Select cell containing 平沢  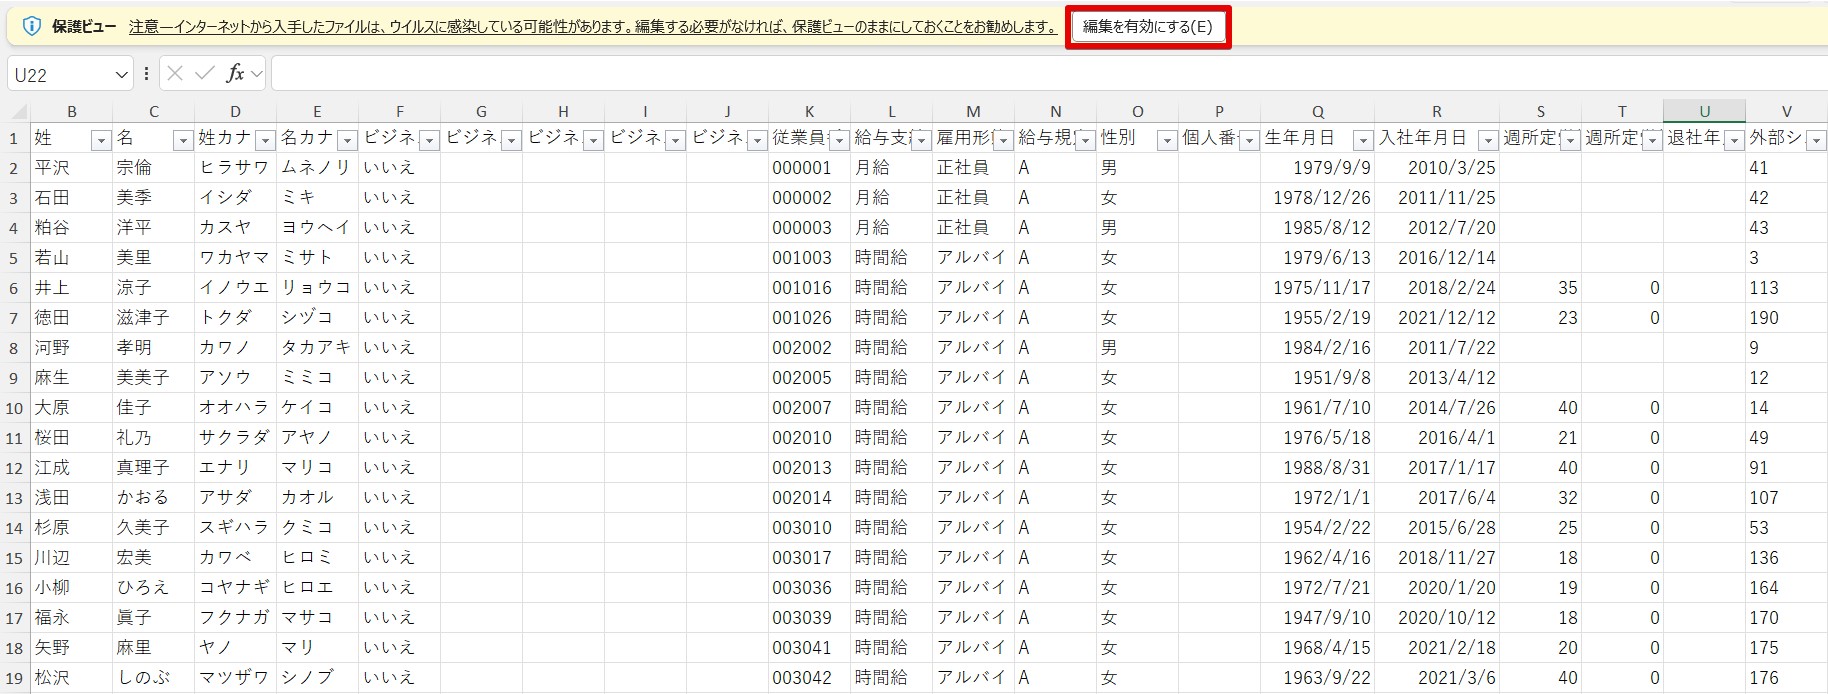(71, 168)
